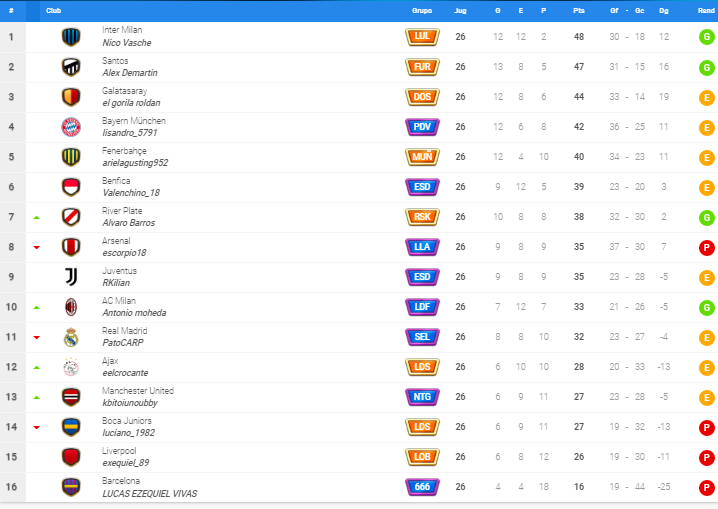The width and height of the screenshot is (718, 509).
Task: Sort table by Grupo column header
Action: pyautogui.click(x=422, y=11)
